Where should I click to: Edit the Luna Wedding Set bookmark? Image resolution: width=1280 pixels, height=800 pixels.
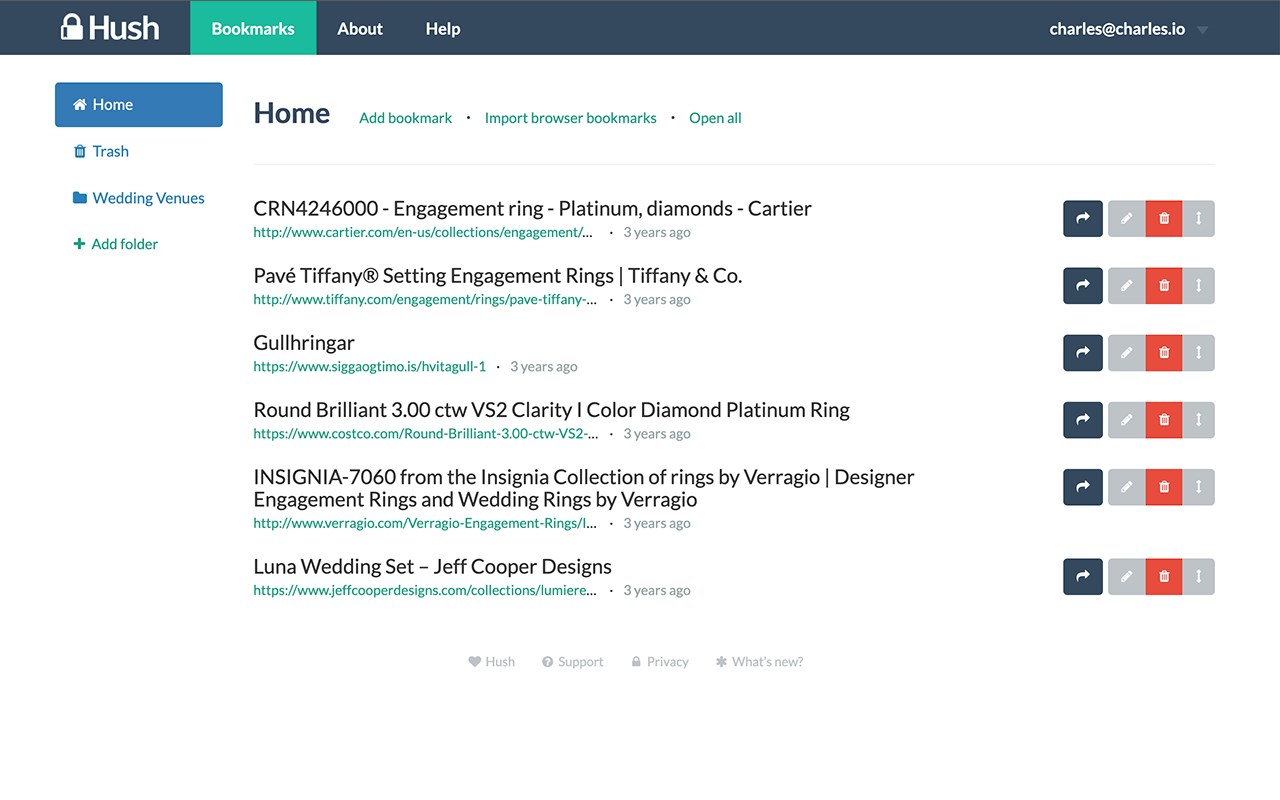pos(1127,576)
